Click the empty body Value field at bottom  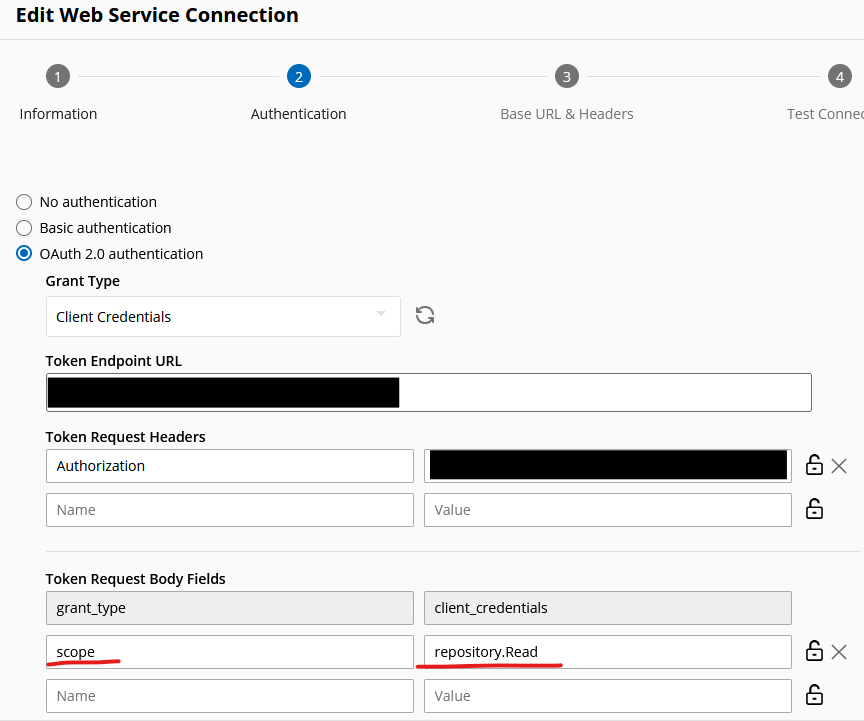click(x=608, y=696)
